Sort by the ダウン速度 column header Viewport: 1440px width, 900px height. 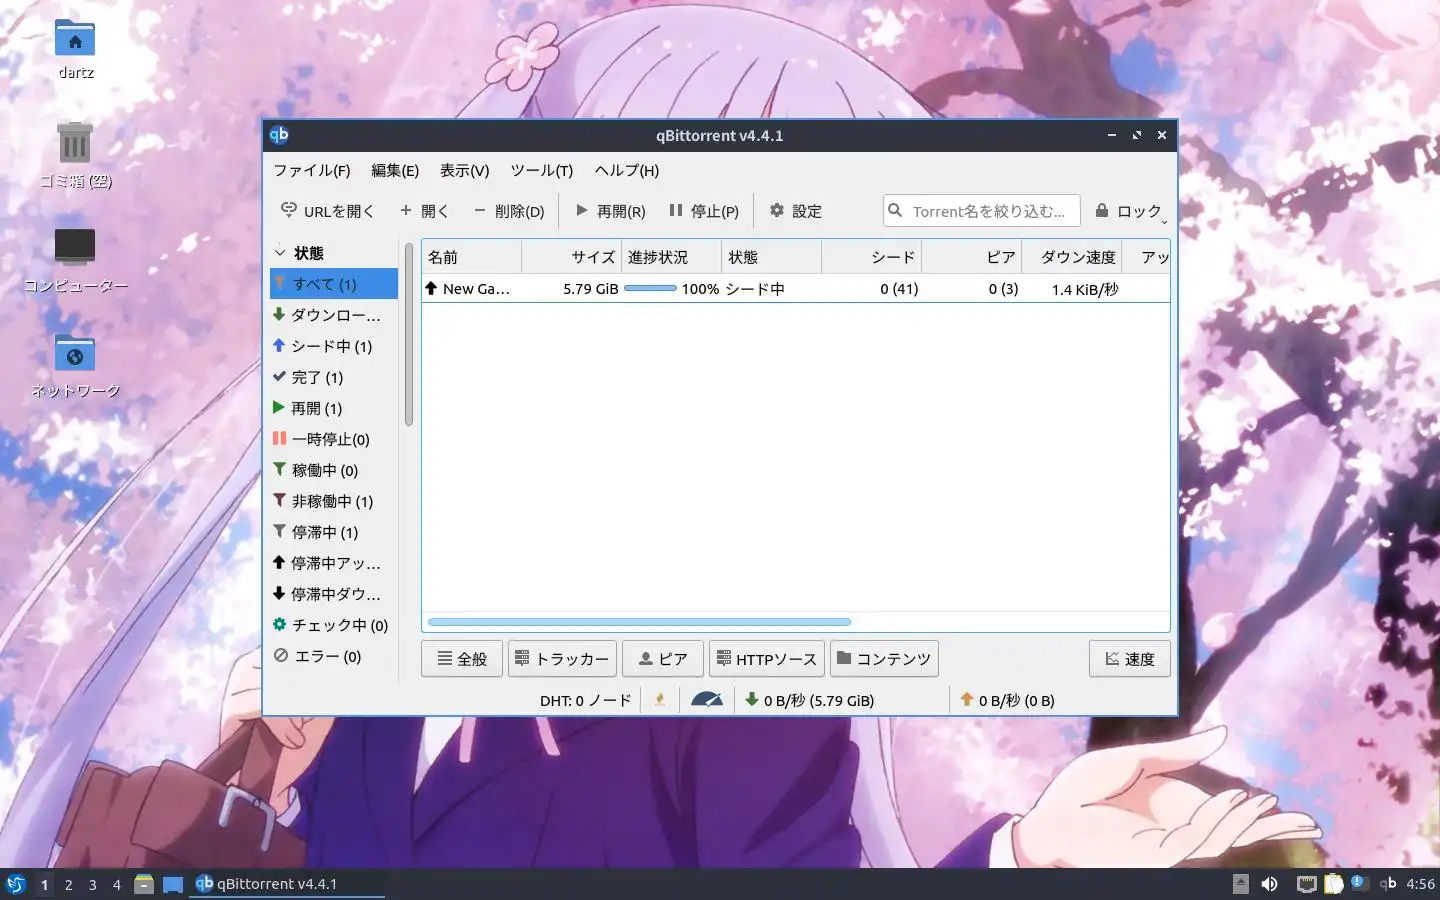pos(1072,257)
